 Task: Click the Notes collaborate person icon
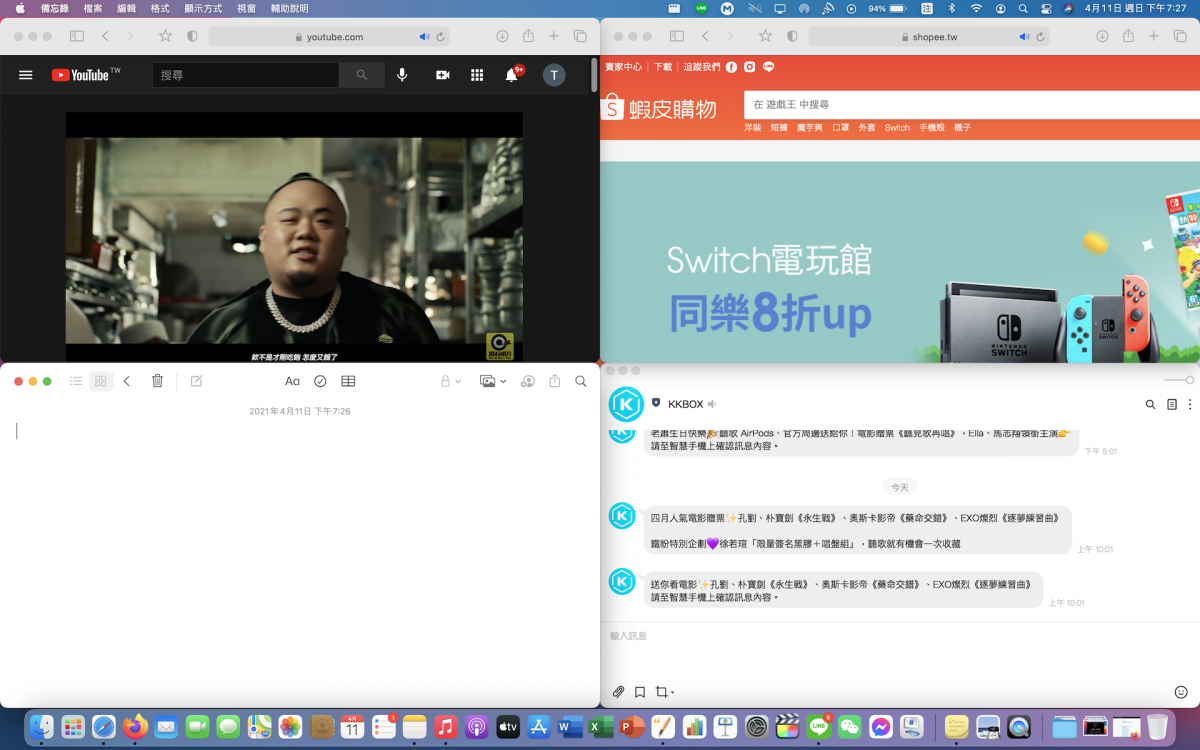pyautogui.click(x=527, y=381)
